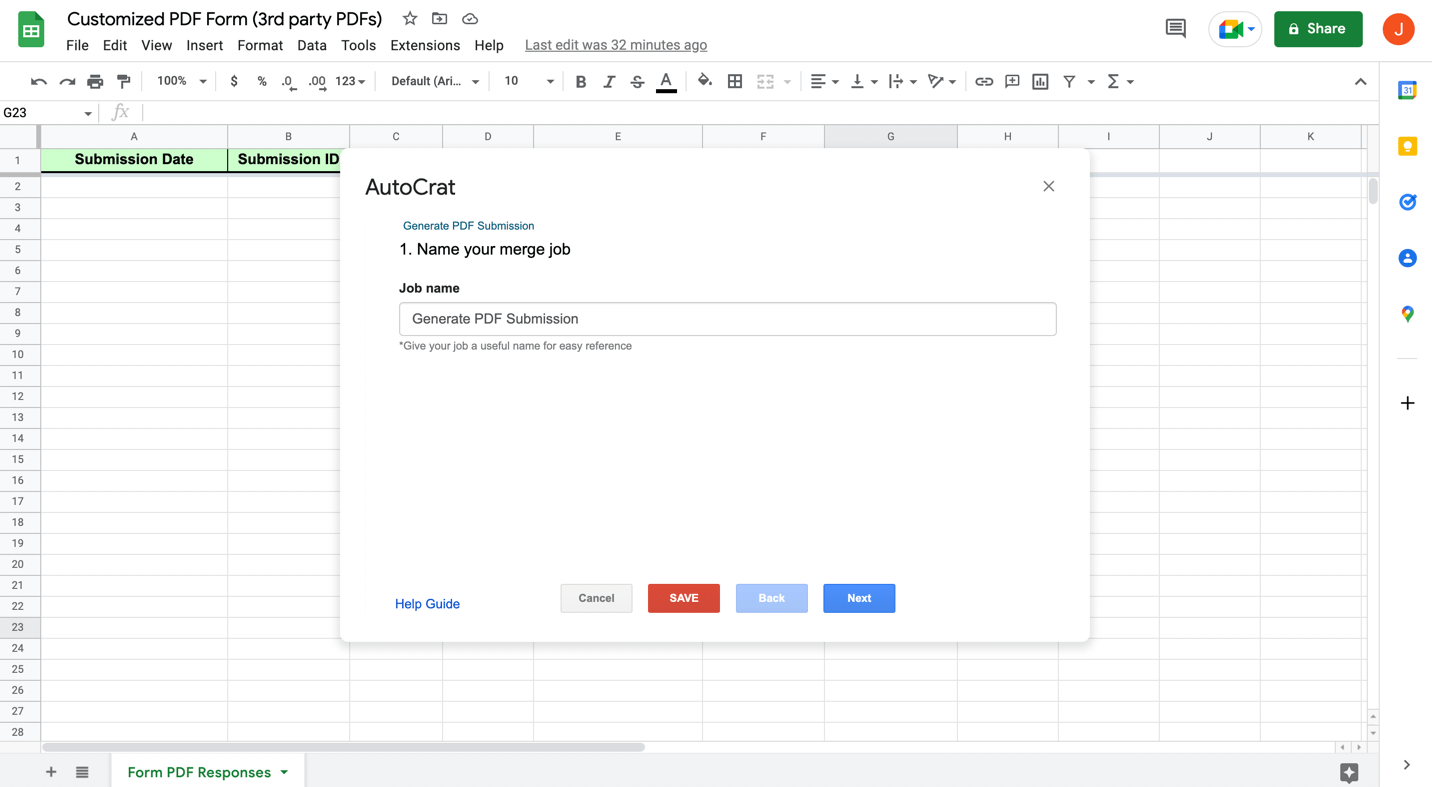Show the side panel chevron
This screenshot has height=787, width=1432.
tap(1406, 765)
